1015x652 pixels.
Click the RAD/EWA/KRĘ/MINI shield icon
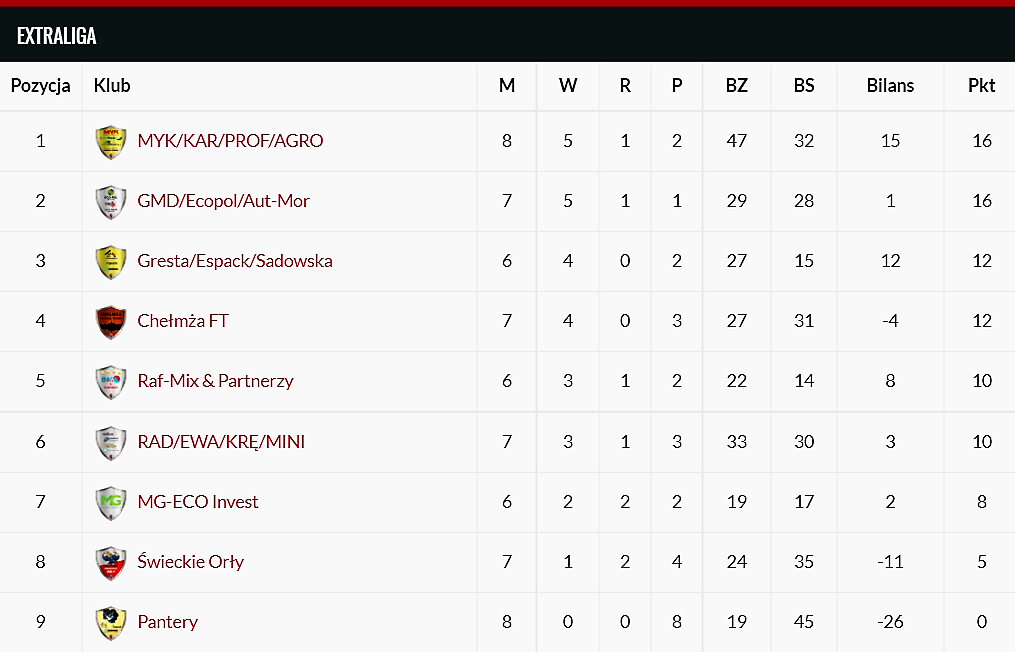[x=111, y=443]
